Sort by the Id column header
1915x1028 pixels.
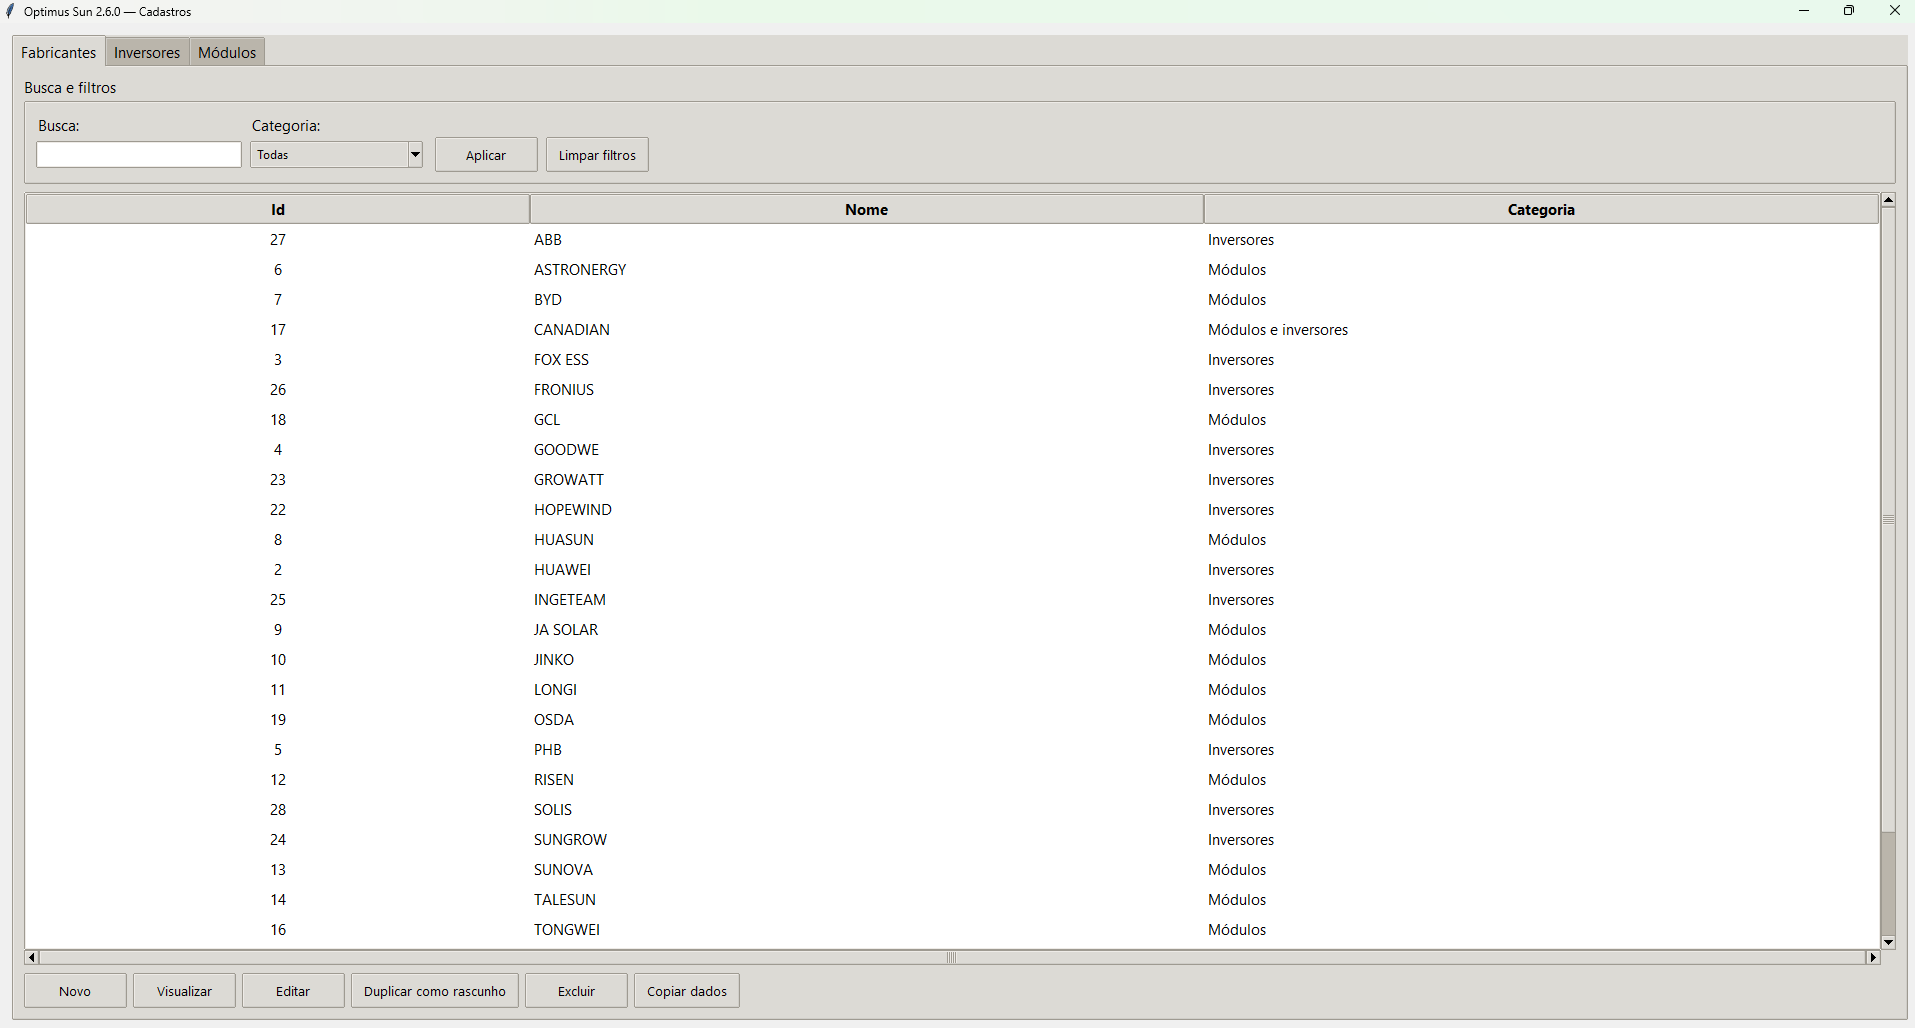278,209
